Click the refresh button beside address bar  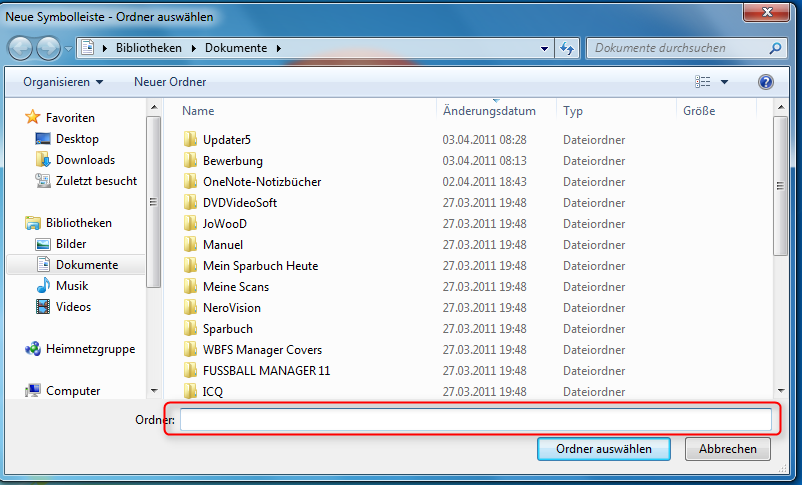pyautogui.click(x=567, y=48)
